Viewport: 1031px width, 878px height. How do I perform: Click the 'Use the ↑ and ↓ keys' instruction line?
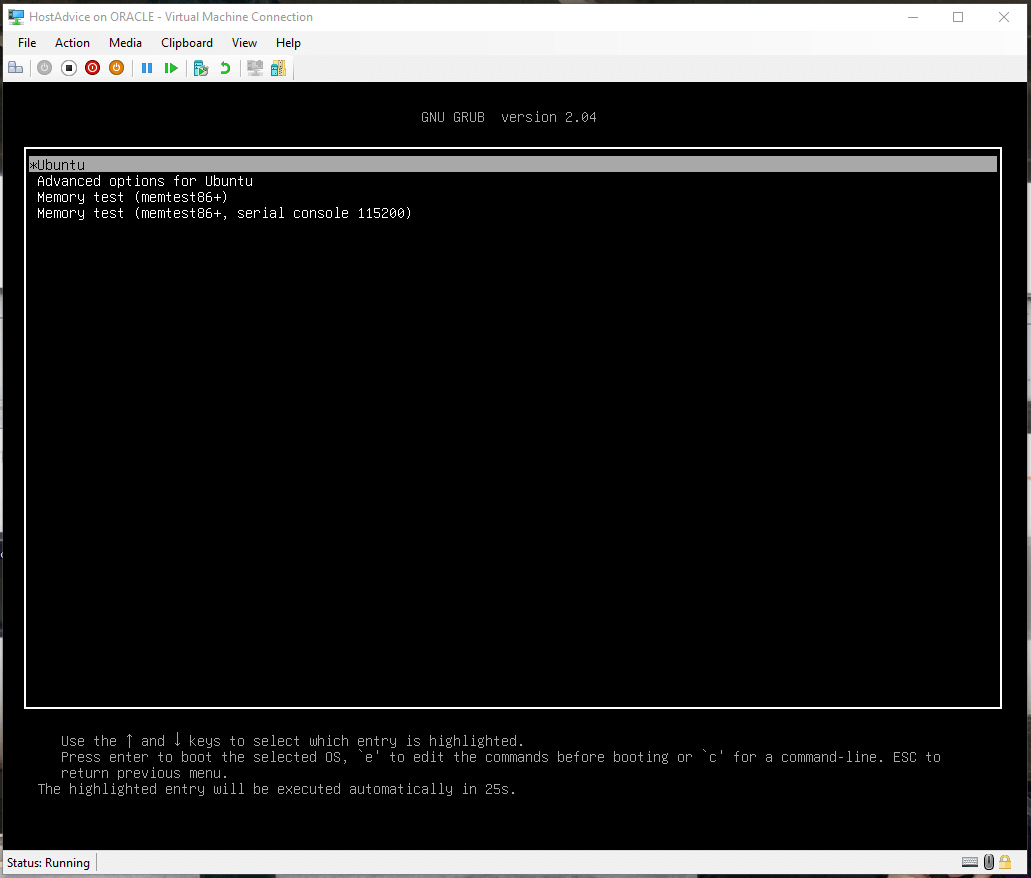(x=293, y=741)
